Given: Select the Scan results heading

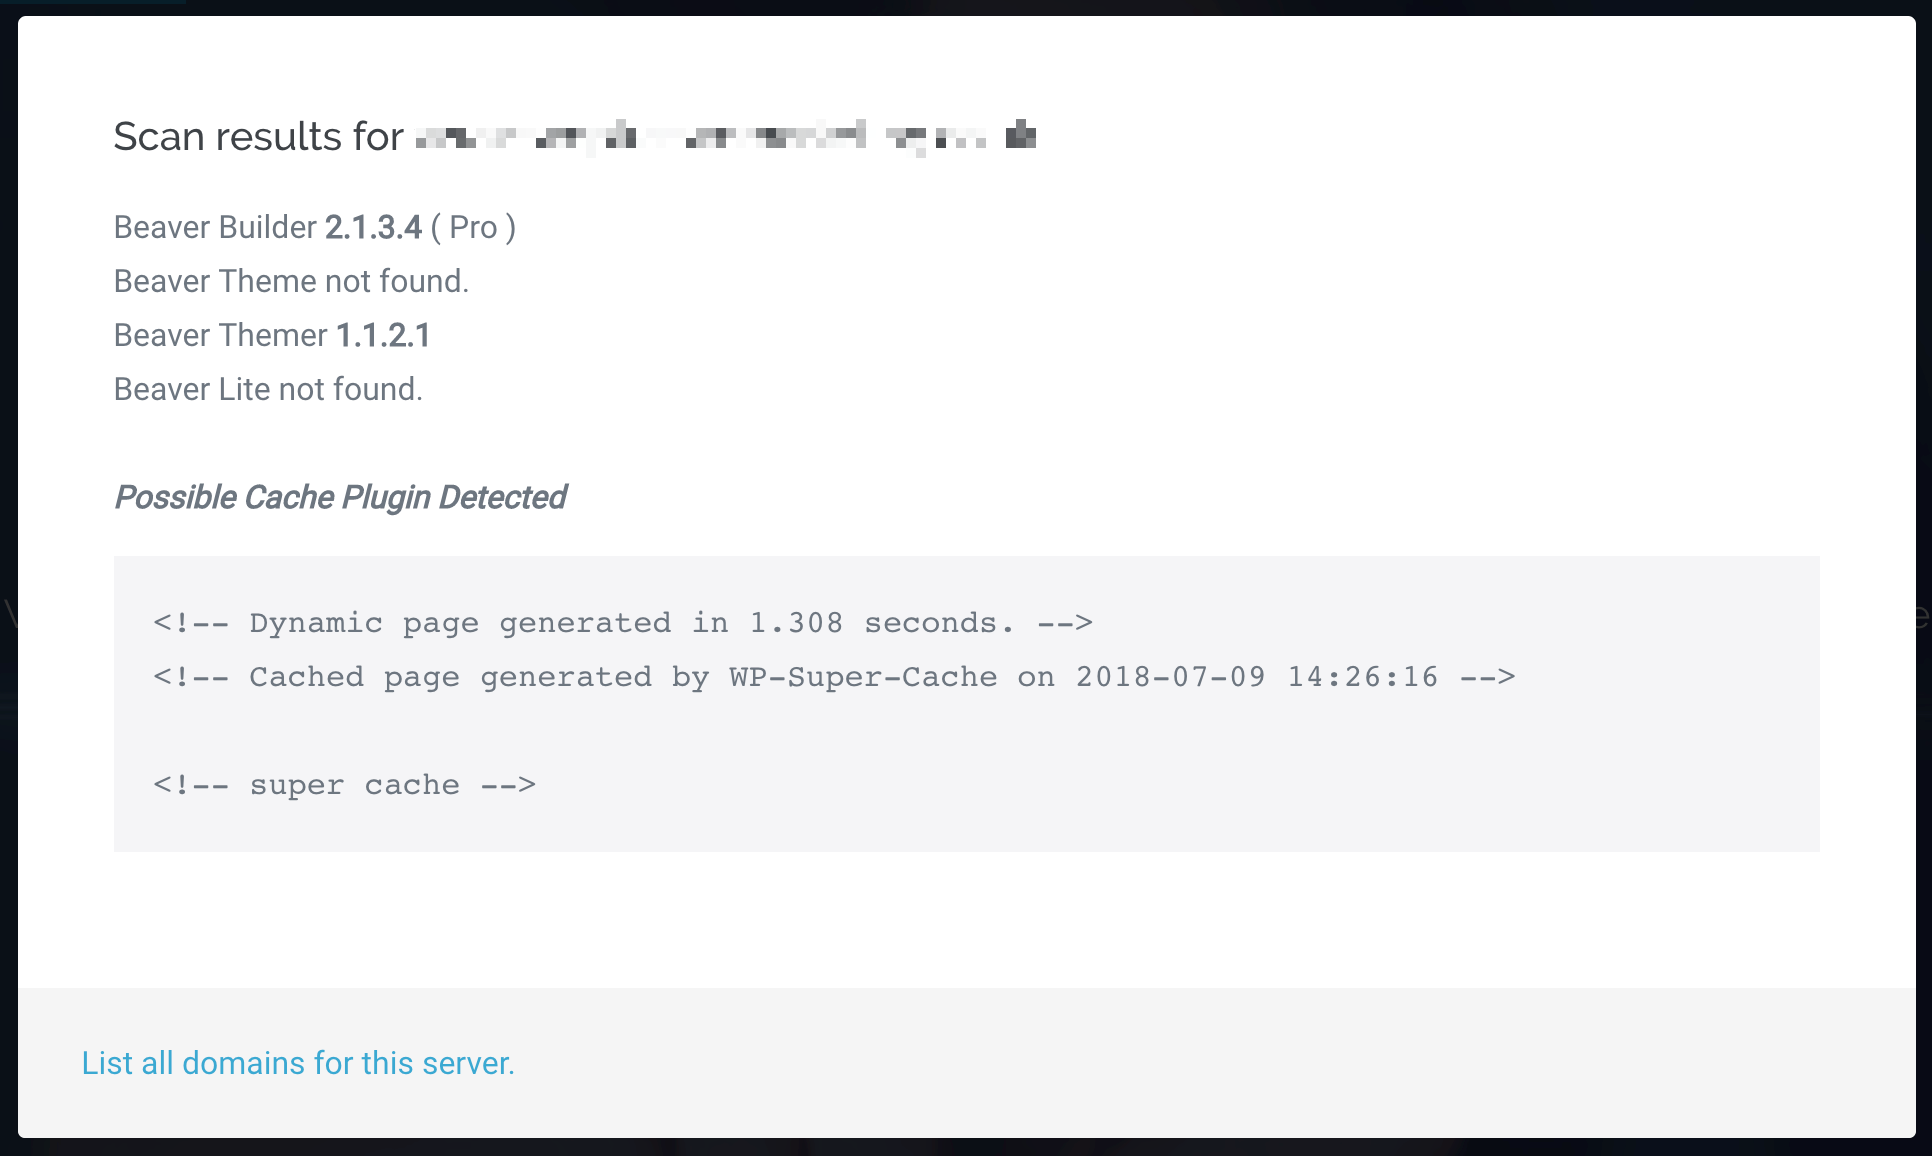Looking at the screenshot, I should click(x=257, y=135).
